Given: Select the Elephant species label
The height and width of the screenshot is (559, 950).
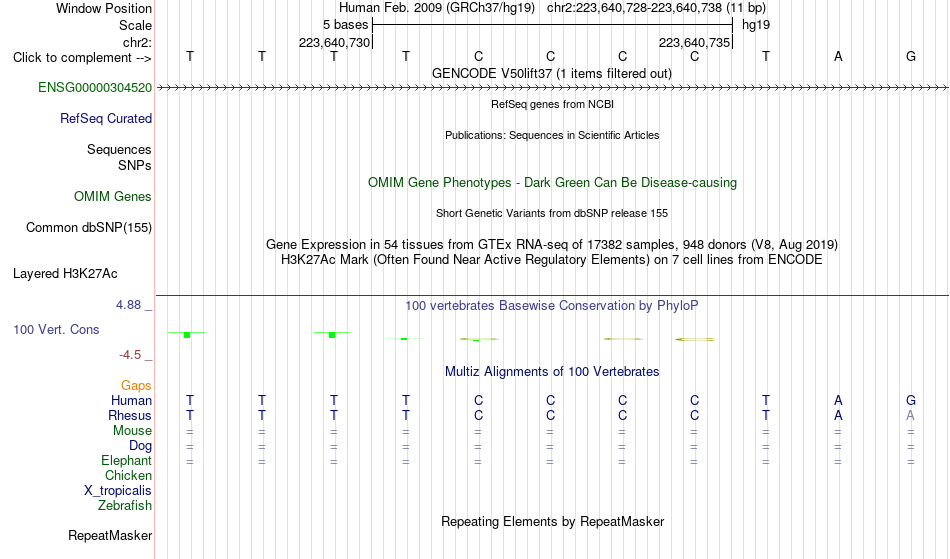Looking at the screenshot, I should 126,461.
